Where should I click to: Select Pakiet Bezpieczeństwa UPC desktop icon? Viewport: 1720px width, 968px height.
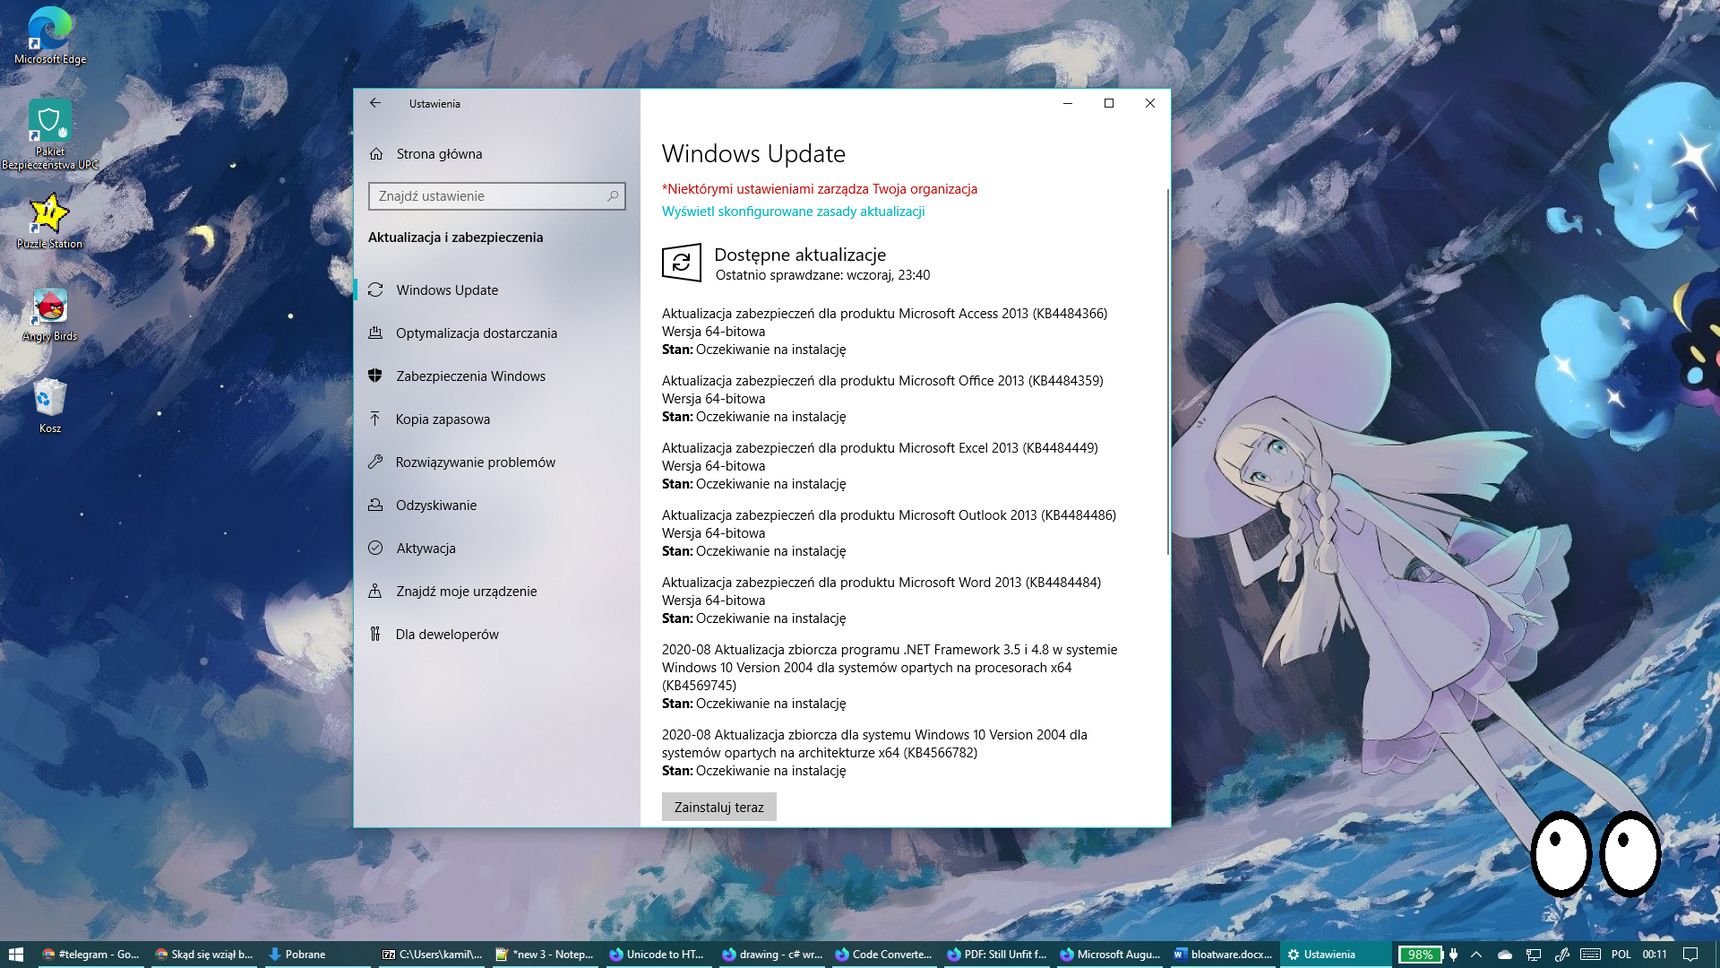tap(50, 135)
